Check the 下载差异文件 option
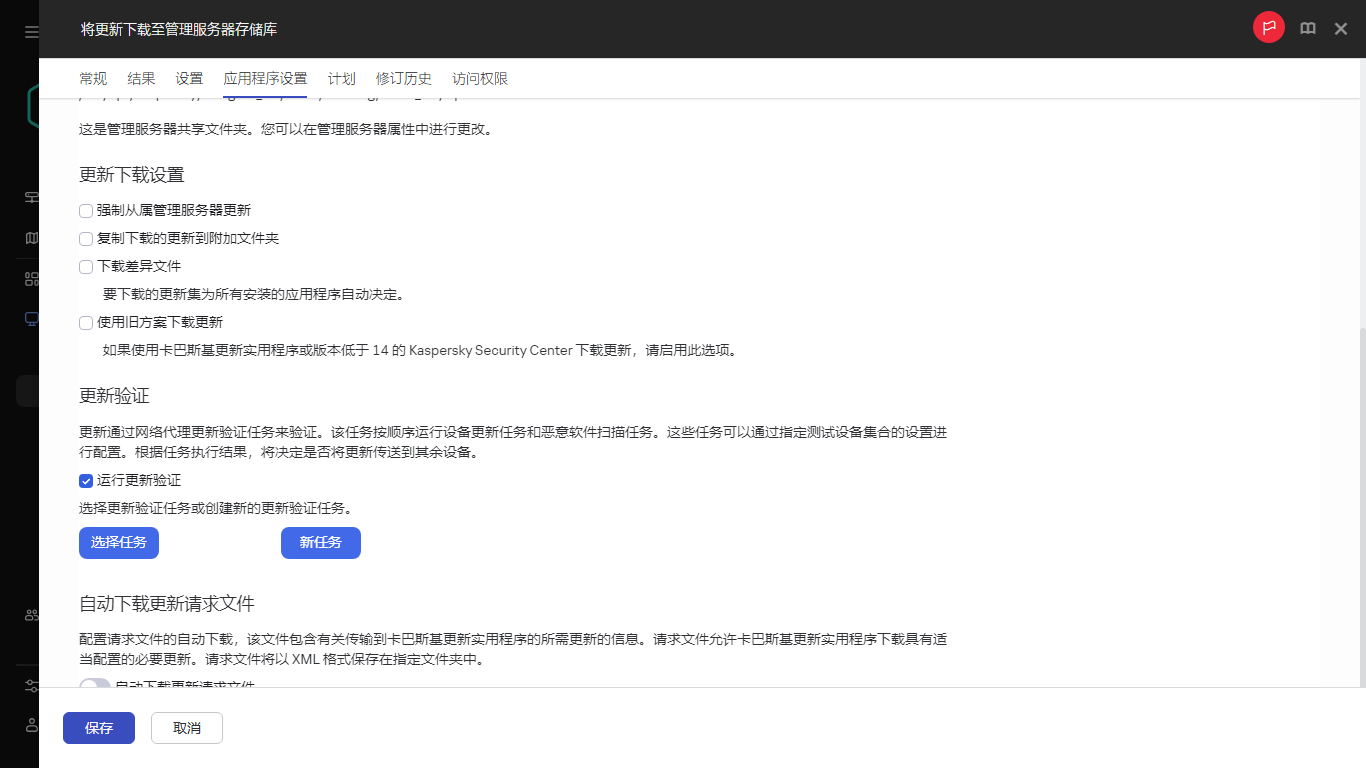The height and width of the screenshot is (768, 1366). coord(86,266)
